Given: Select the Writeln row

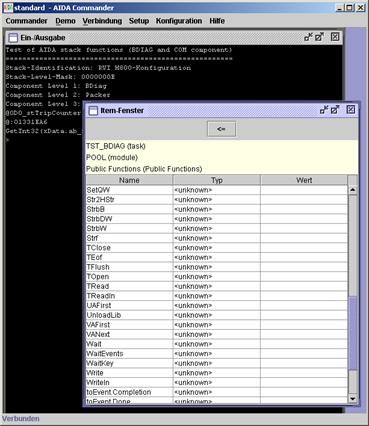Looking at the screenshot, I should [217, 383].
